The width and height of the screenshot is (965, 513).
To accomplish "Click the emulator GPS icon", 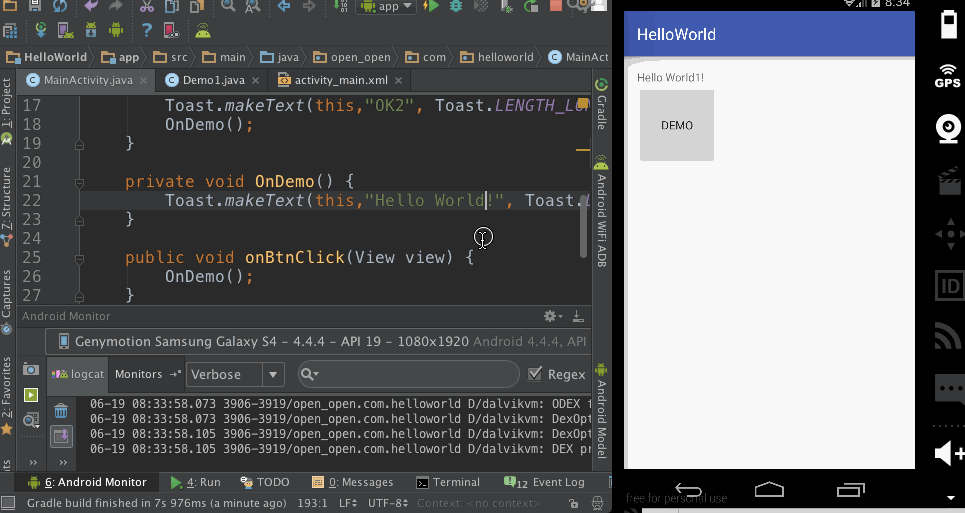I will [x=947, y=76].
